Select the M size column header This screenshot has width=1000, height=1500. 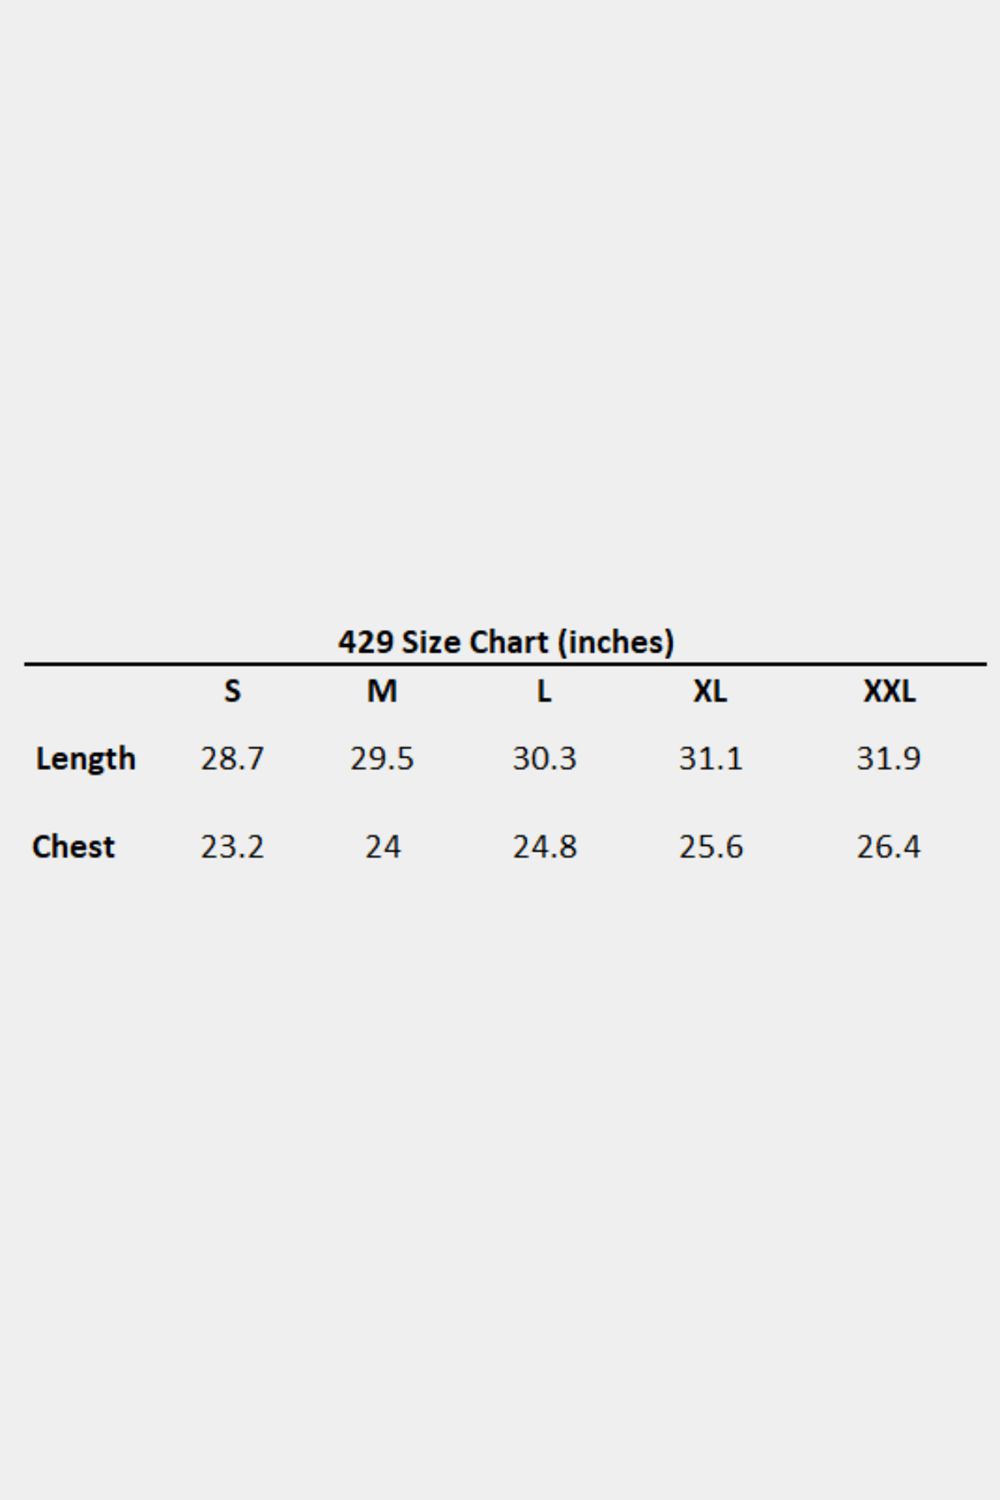382,691
